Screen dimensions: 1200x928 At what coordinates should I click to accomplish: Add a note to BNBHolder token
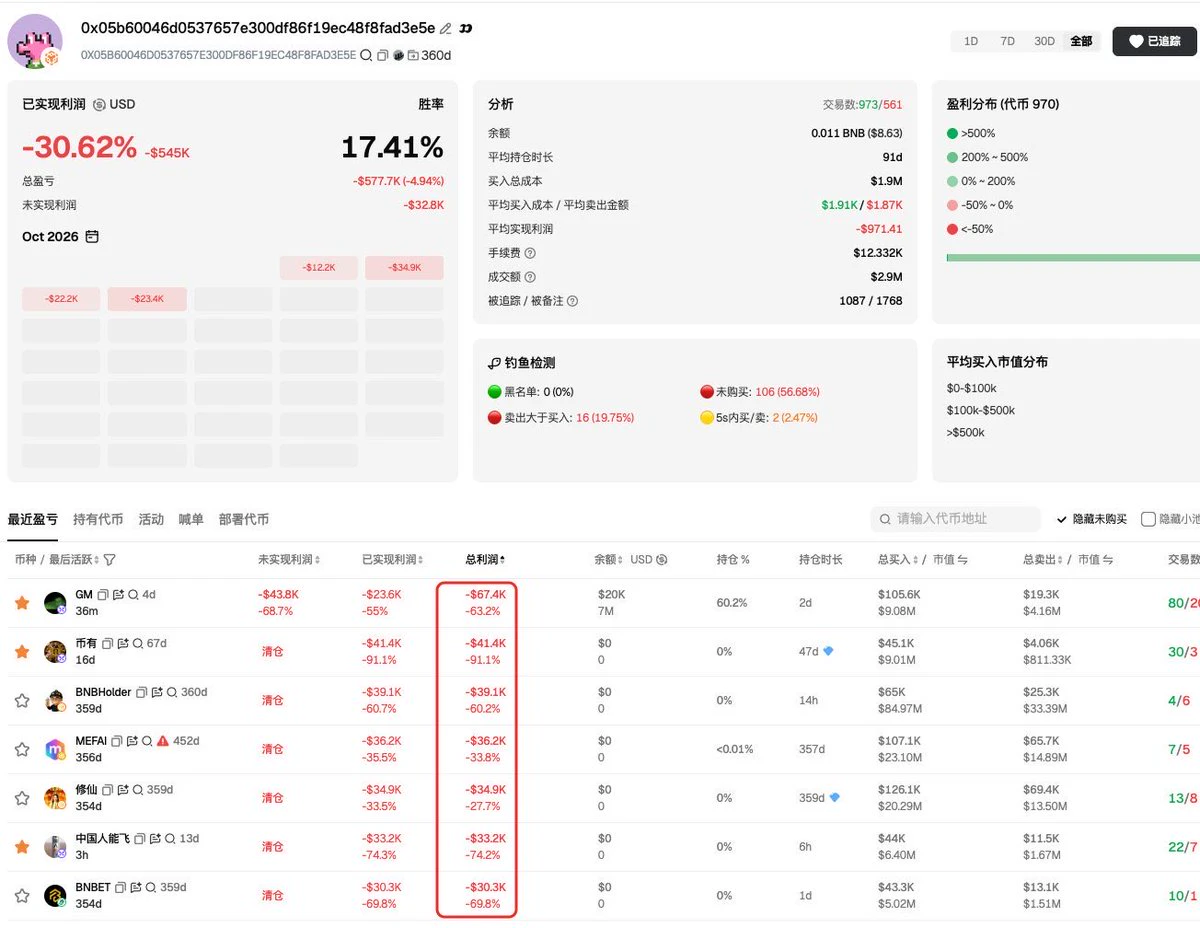coord(157,692)
